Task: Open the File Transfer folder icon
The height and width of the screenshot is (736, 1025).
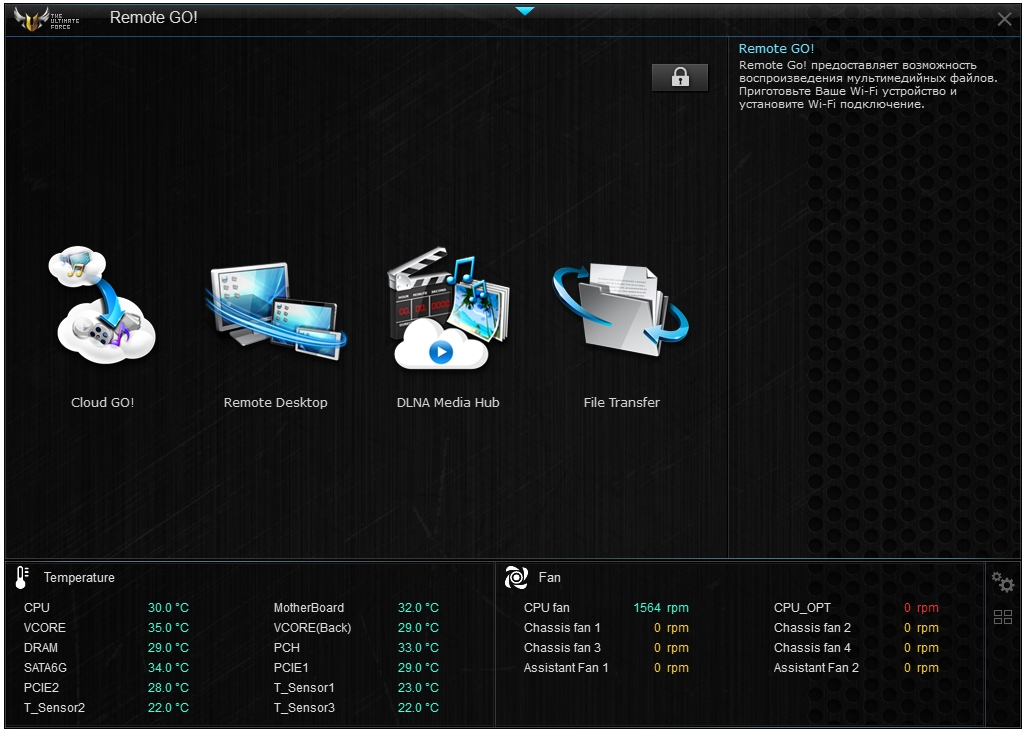Action: 621,310
